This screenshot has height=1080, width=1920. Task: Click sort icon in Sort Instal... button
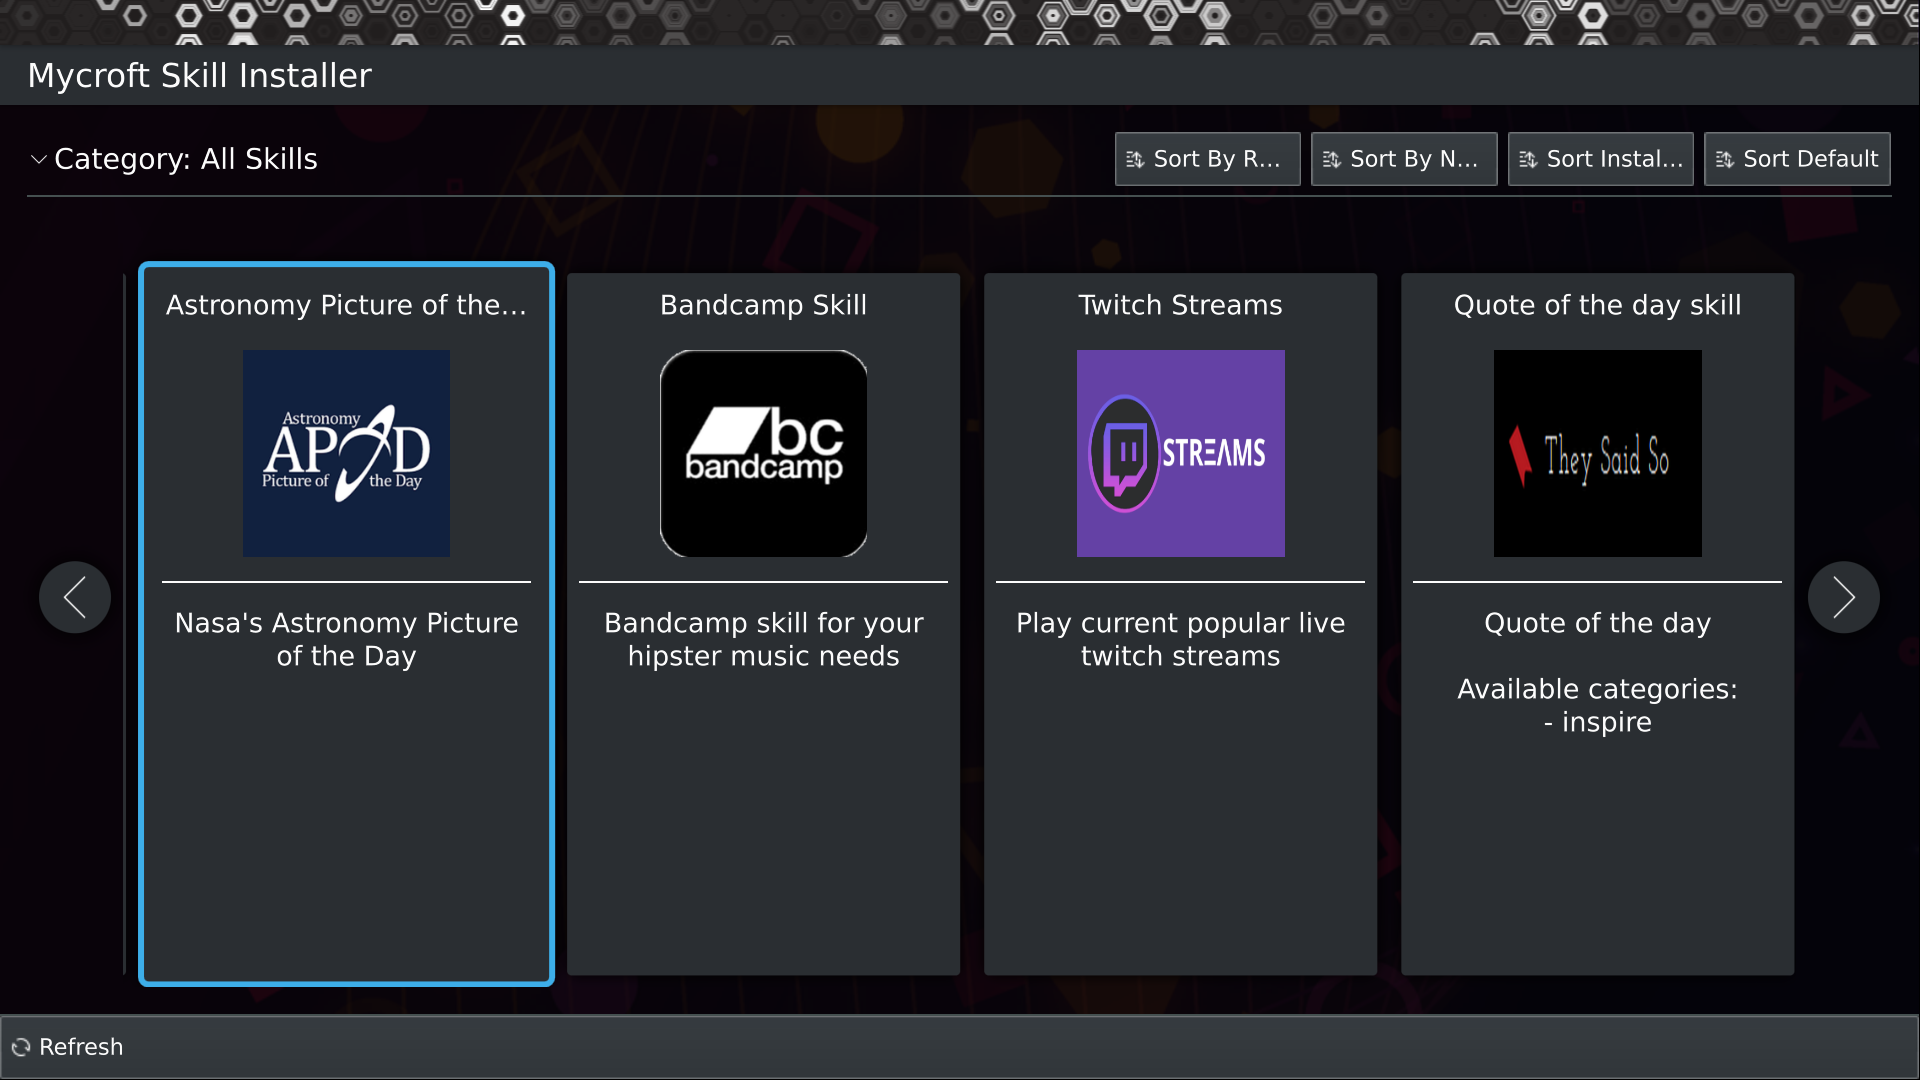1528,160
